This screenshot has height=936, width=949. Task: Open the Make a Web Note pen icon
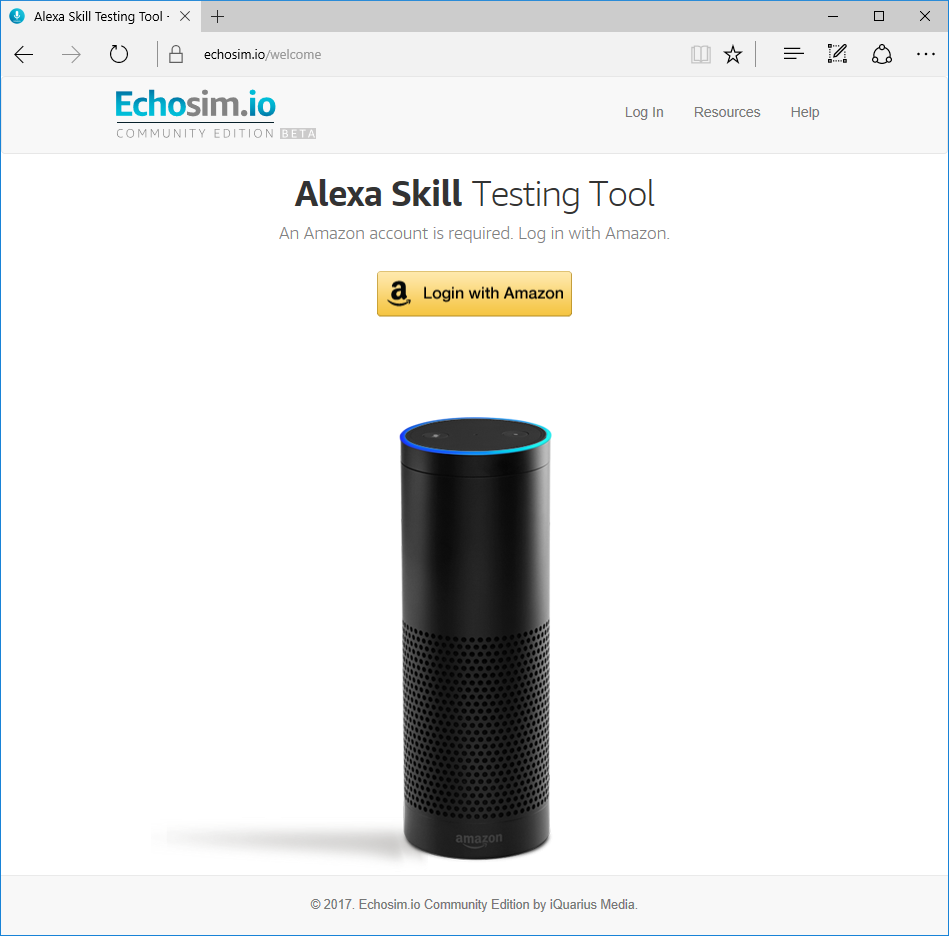[837, 54]
